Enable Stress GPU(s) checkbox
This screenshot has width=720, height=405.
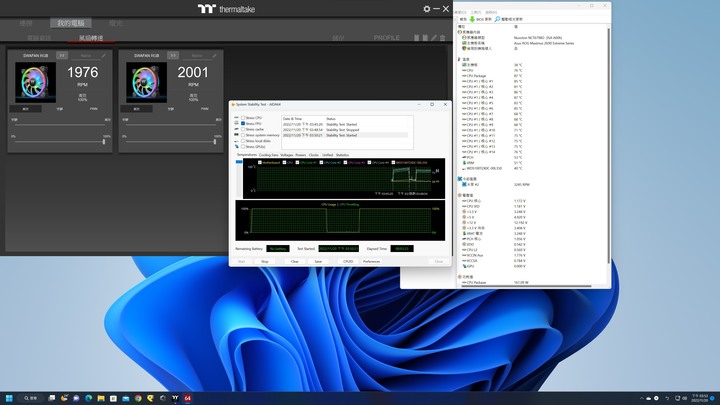tap(243, 146)
